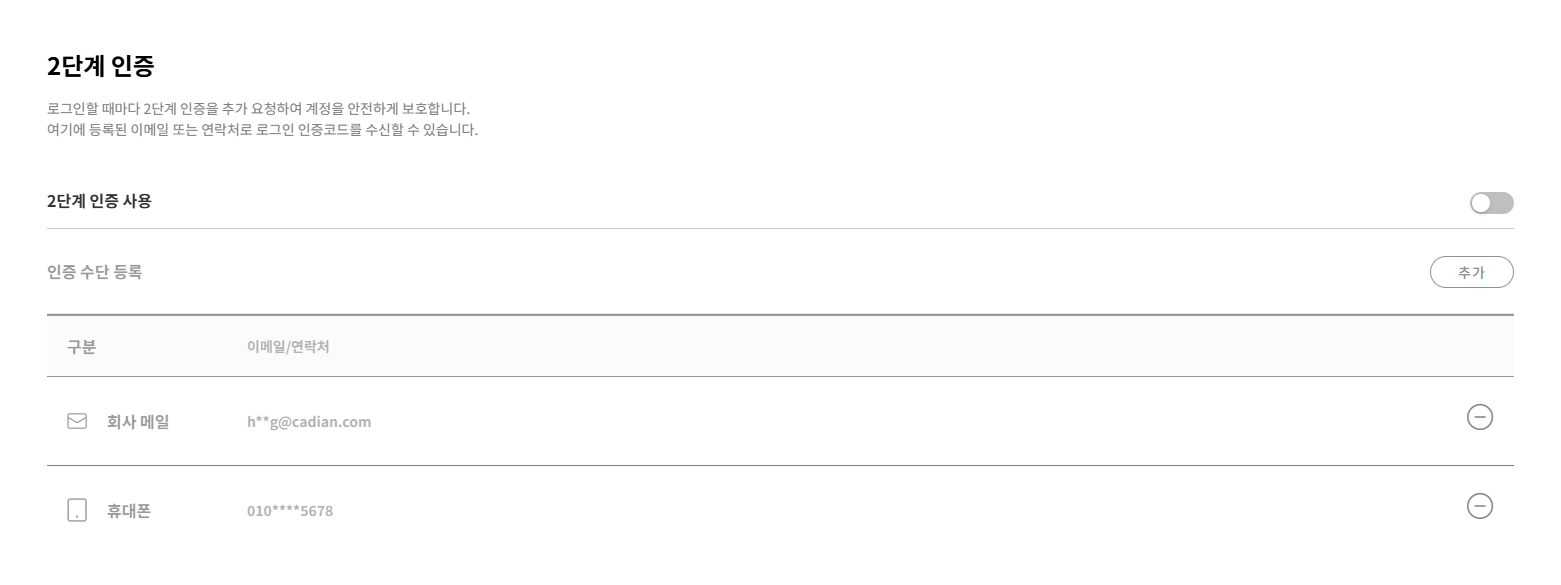
Task: Toggle the 2단계 인증 사용 switch
Action: pos(1491,203)
